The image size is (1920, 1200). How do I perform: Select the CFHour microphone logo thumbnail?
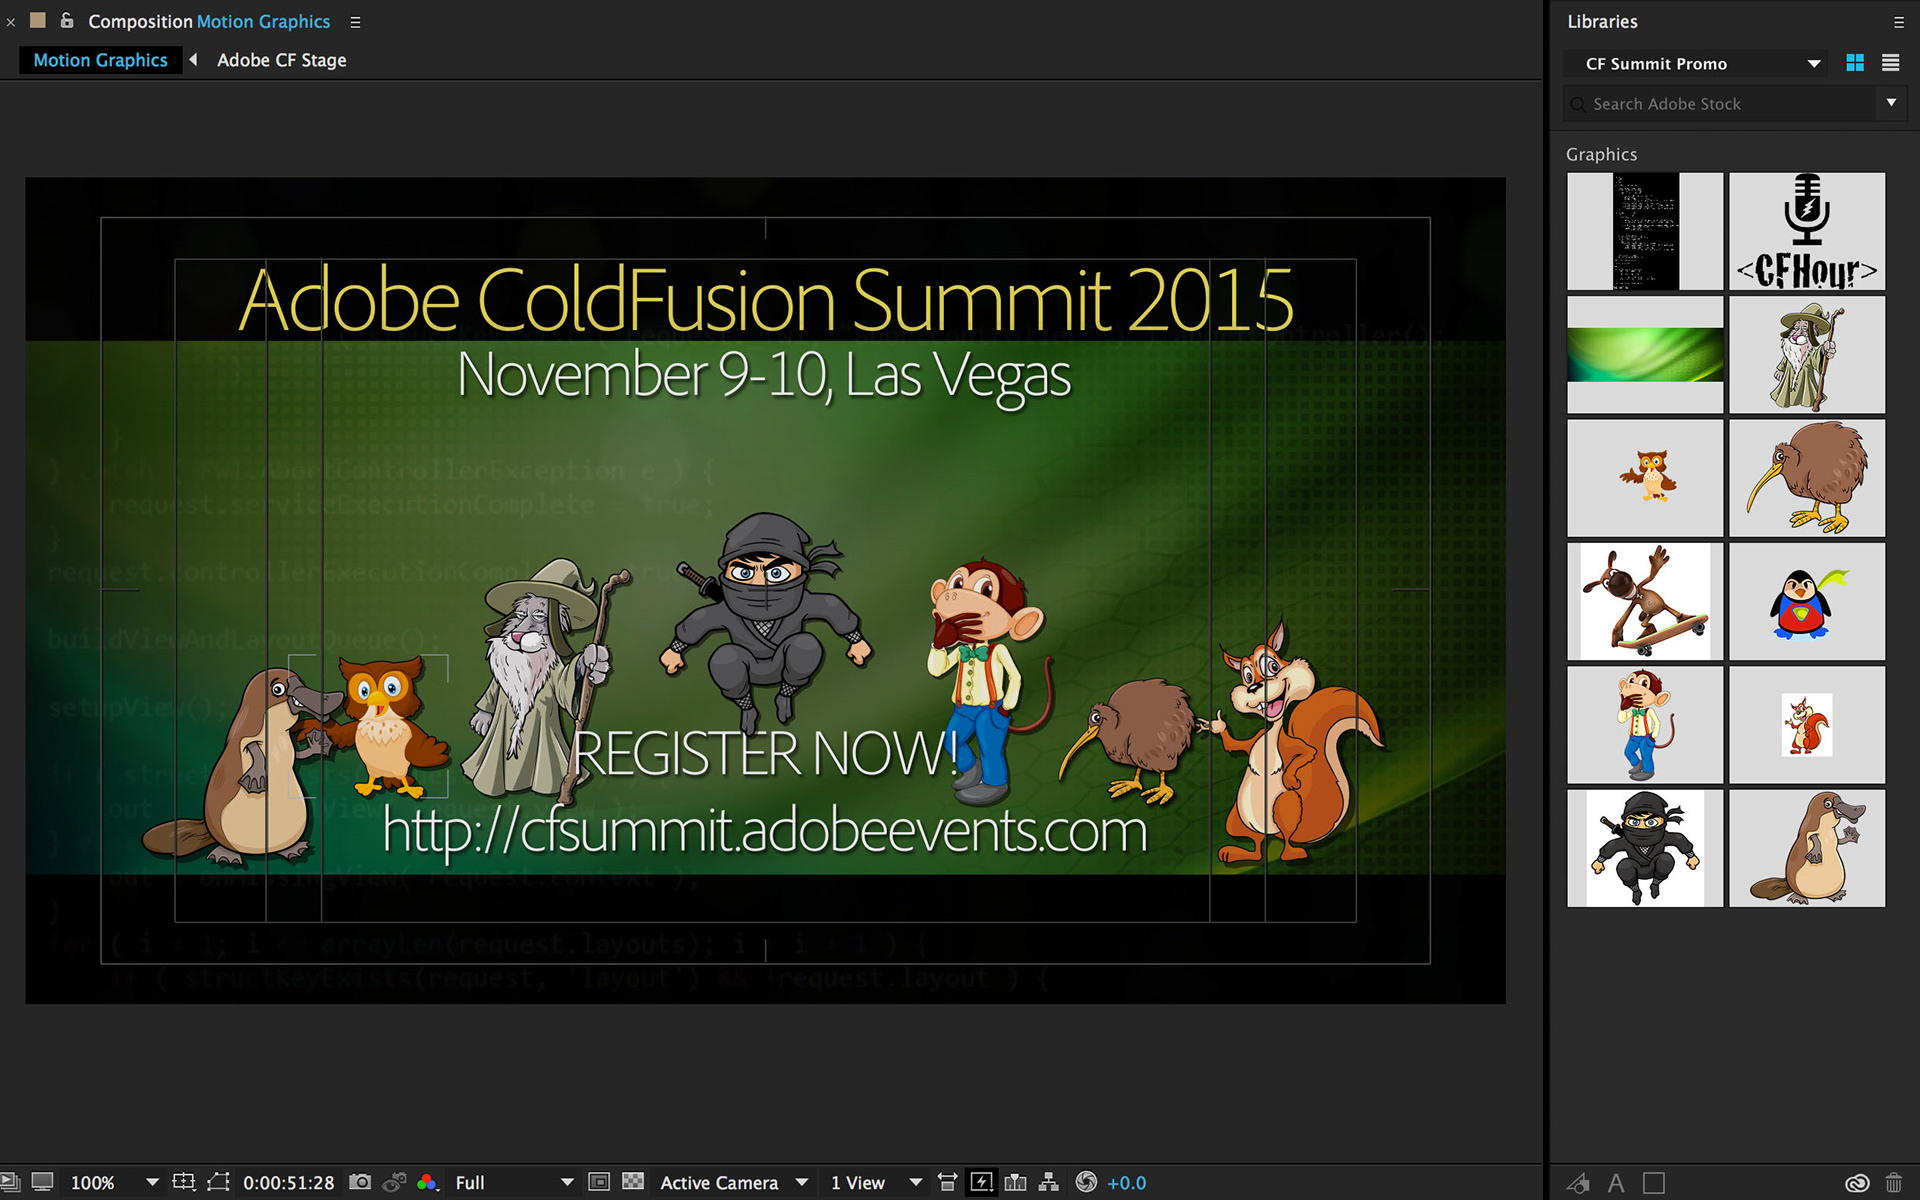1807,231
